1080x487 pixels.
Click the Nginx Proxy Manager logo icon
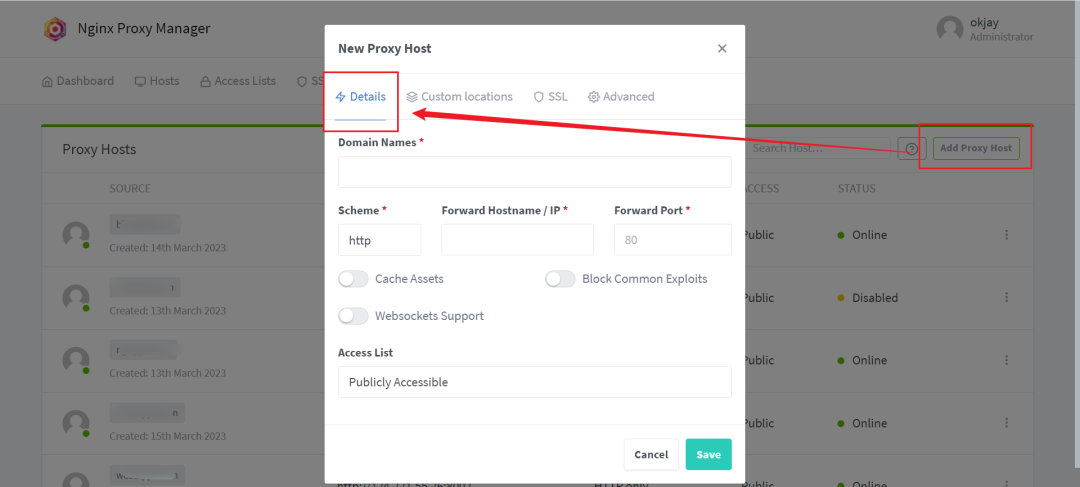55,29
